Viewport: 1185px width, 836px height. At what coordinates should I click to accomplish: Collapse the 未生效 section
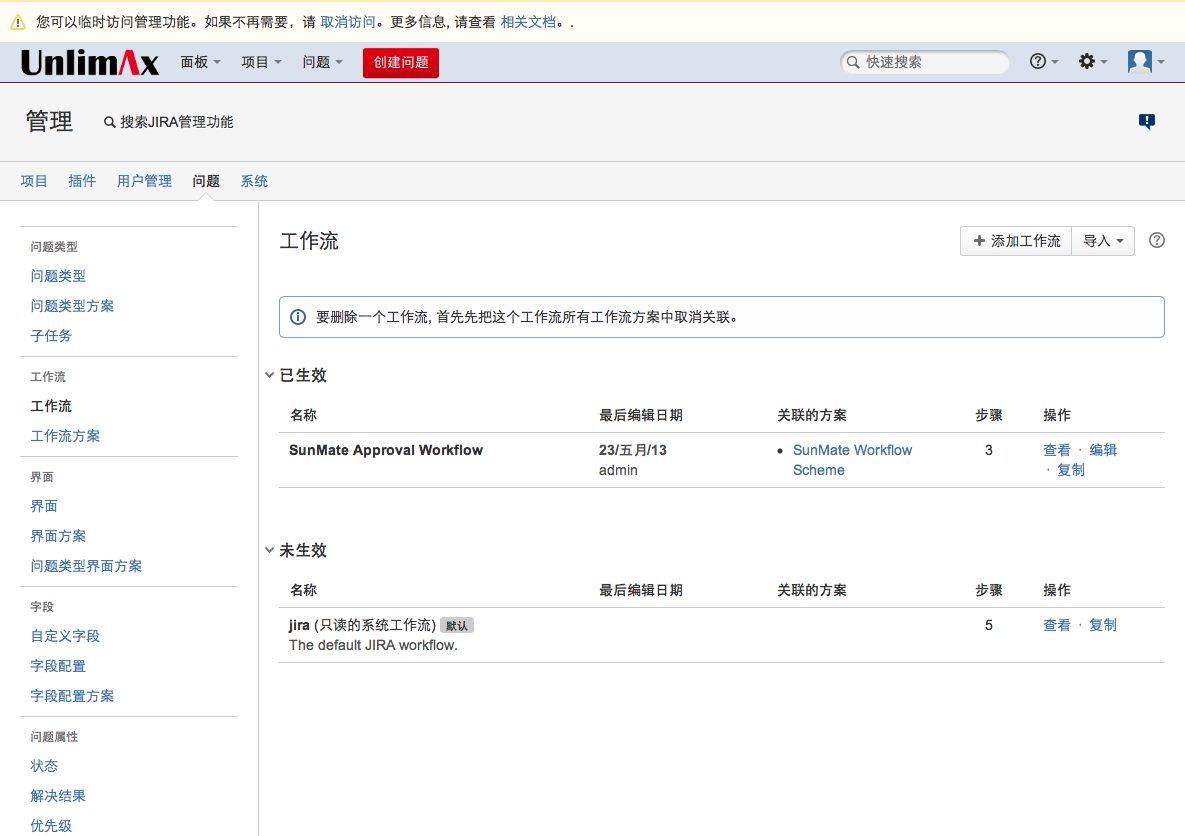[x=270, y=551]
